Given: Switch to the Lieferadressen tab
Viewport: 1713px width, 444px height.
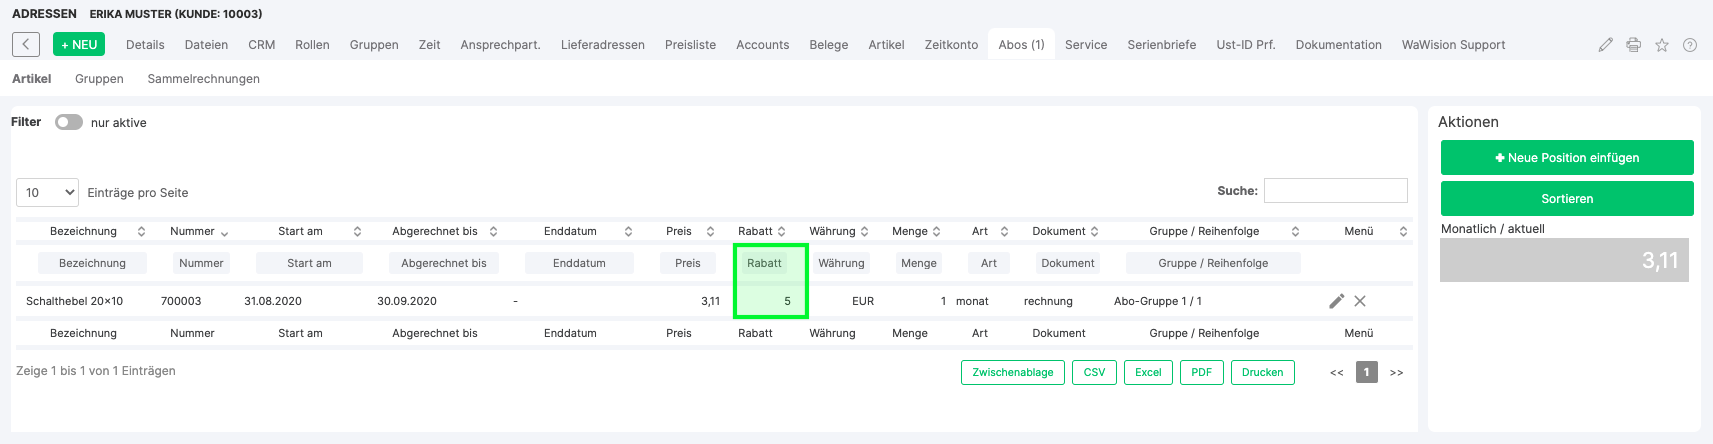Looking at the screenshot, I should tap(602, 45).
